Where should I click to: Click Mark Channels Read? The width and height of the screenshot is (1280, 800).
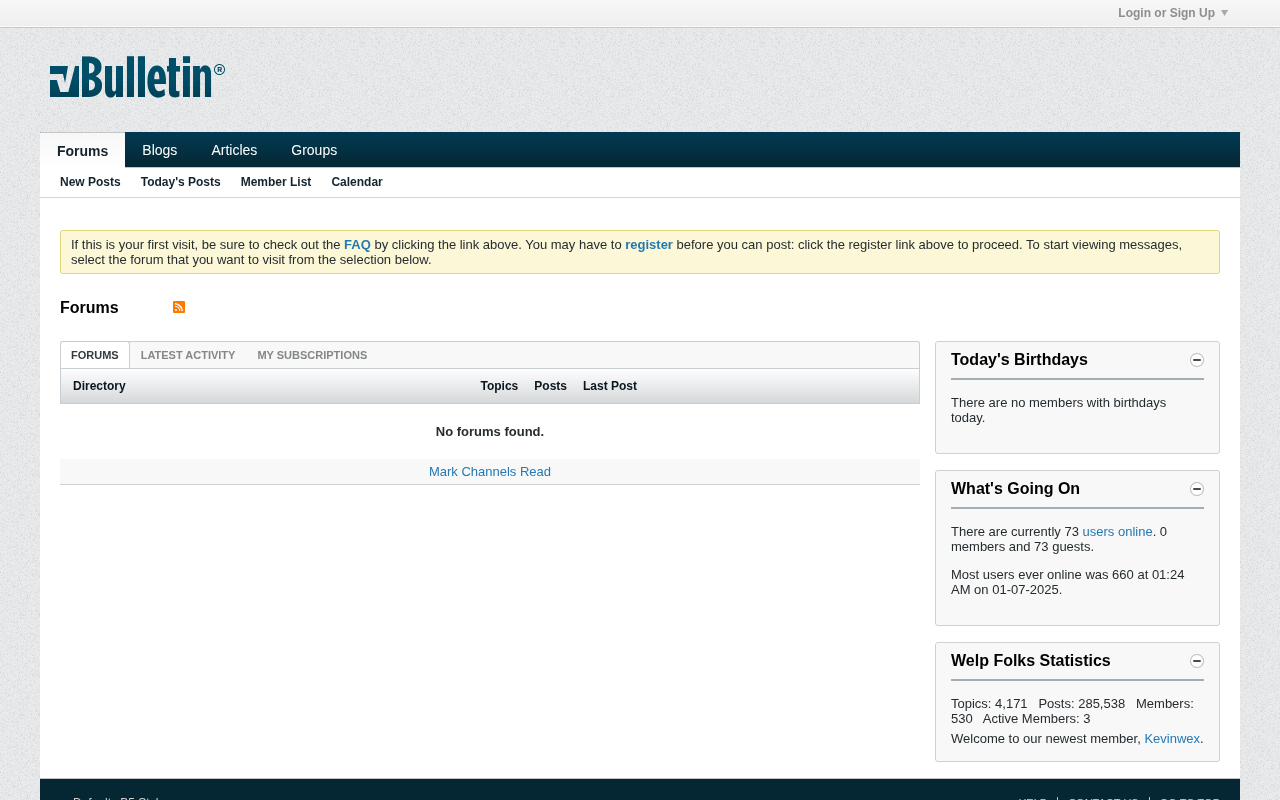[490, 472]
